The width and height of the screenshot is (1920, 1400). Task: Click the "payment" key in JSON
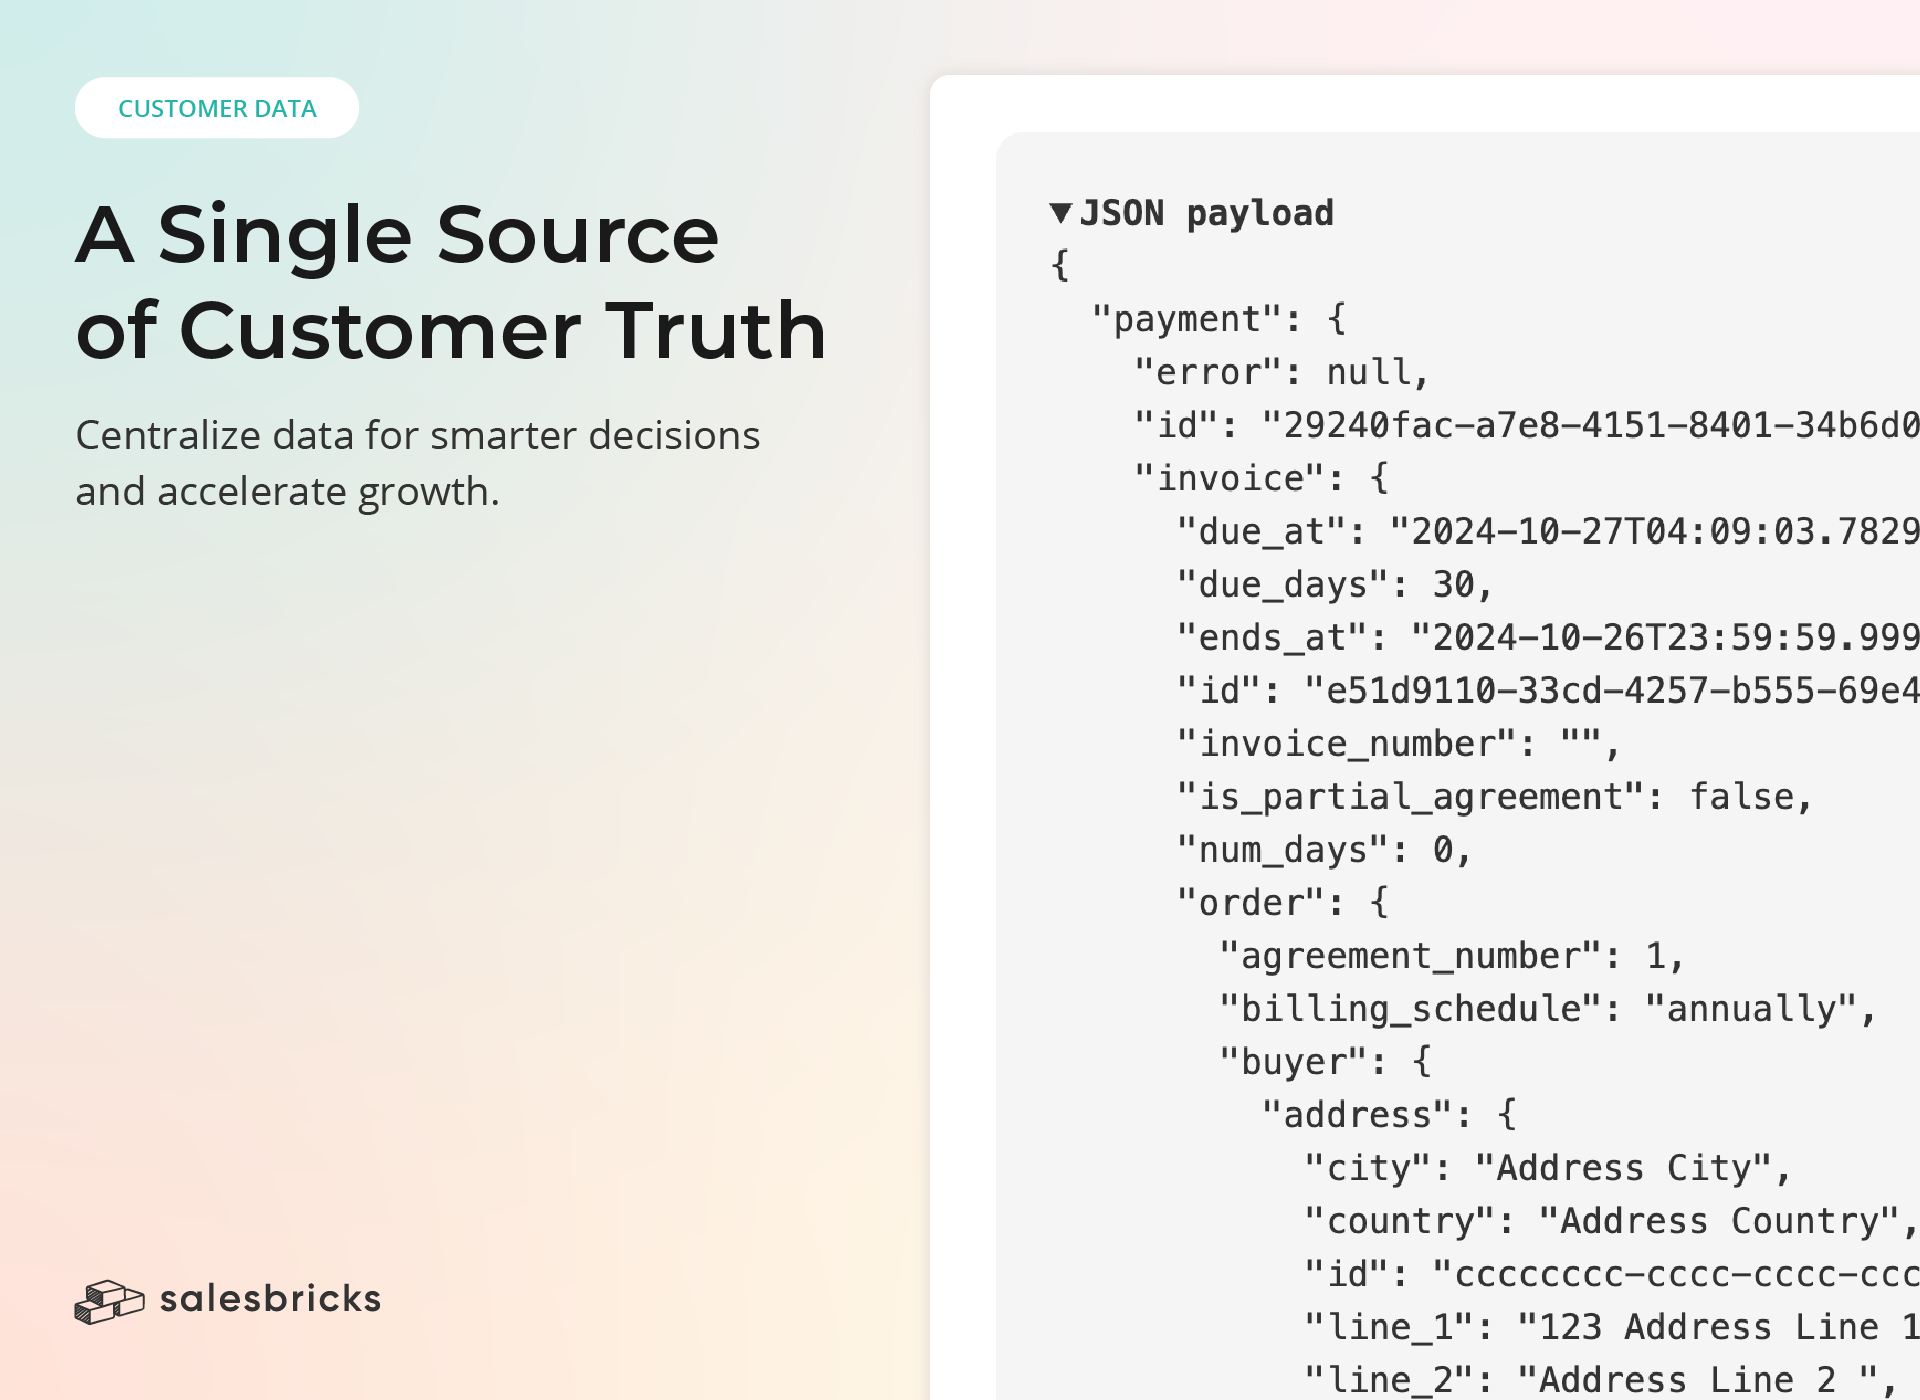pos(1186,320)
